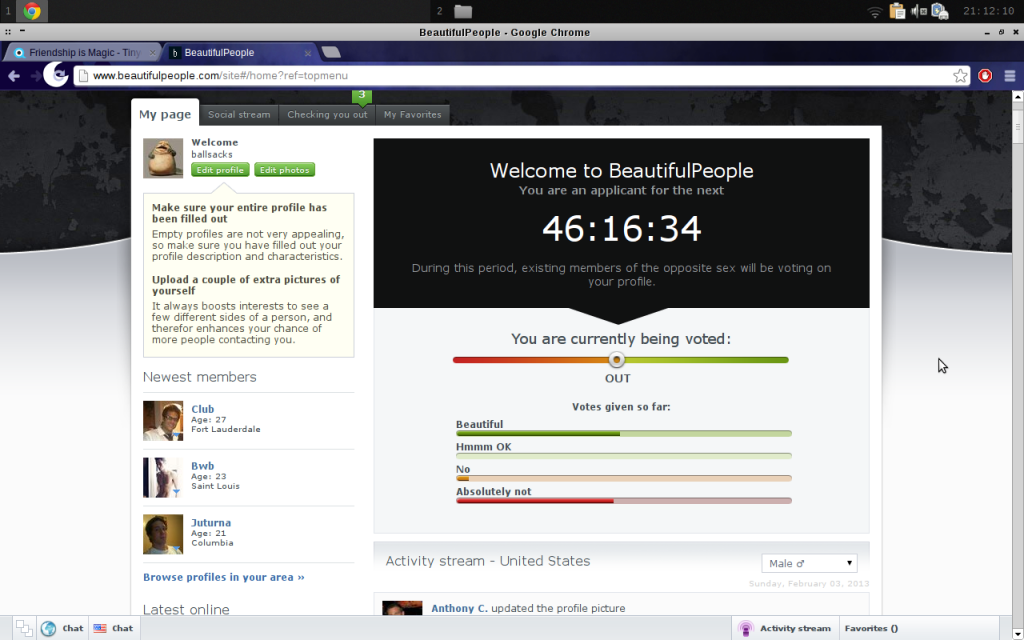The width and height of the screenshot is (1024, 640).
Task: Click the voting slider handle marked OUT
Action: (x=616, y=360)
